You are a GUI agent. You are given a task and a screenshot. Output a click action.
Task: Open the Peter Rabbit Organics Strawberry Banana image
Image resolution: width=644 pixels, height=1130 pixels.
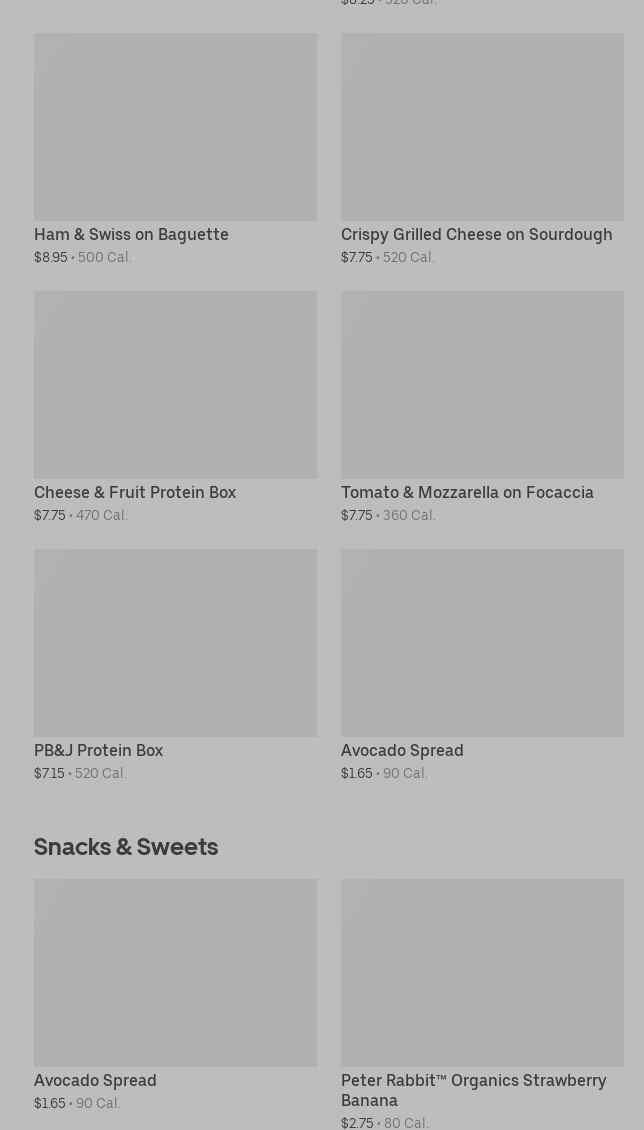482,973
